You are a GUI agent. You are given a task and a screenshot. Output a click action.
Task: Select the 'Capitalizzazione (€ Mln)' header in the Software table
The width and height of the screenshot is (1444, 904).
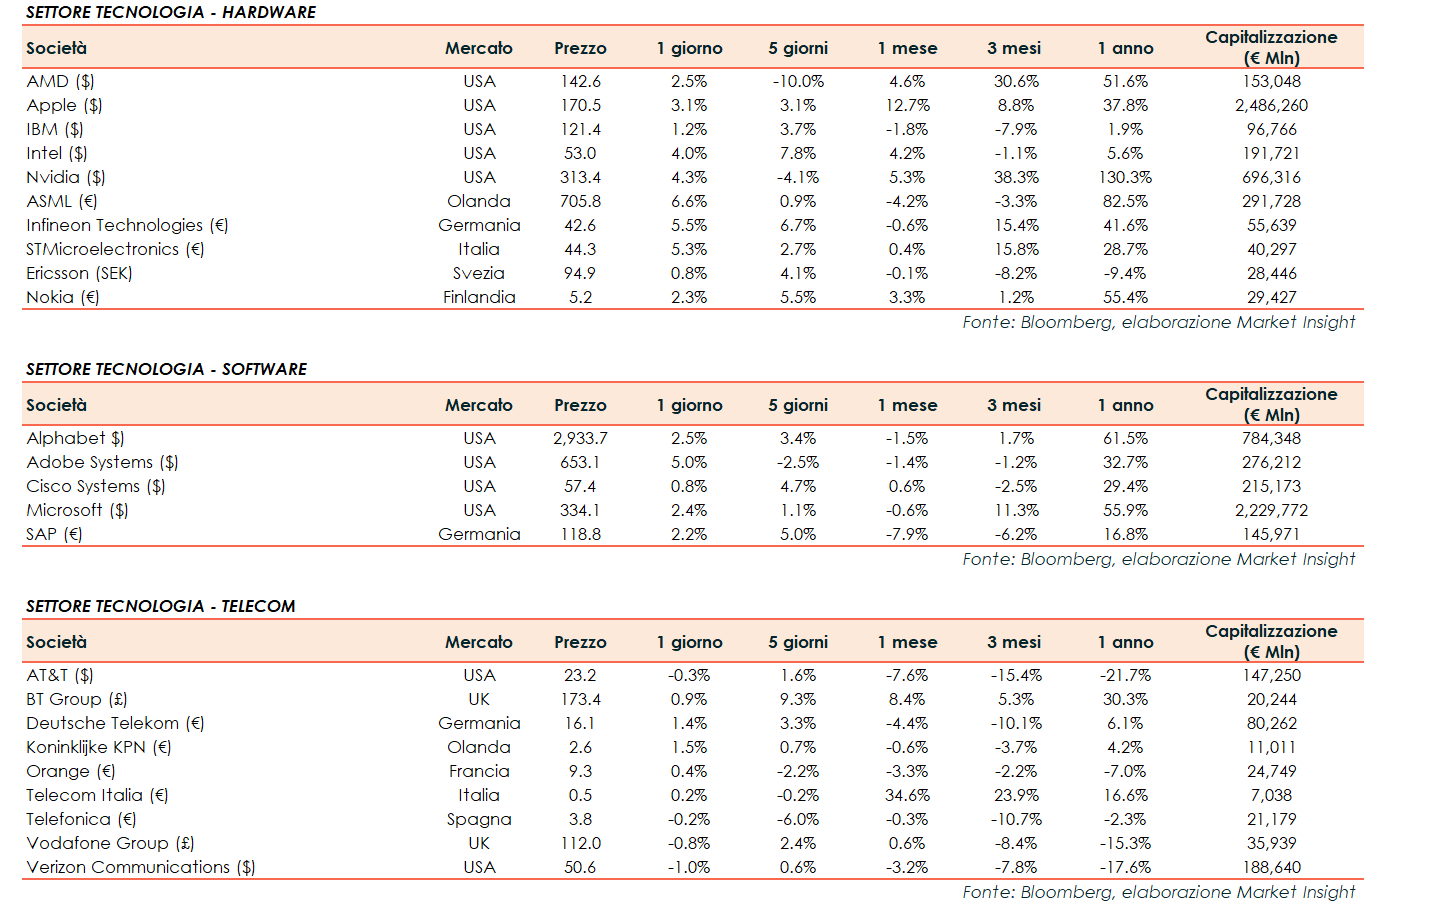click(1271, 404)
